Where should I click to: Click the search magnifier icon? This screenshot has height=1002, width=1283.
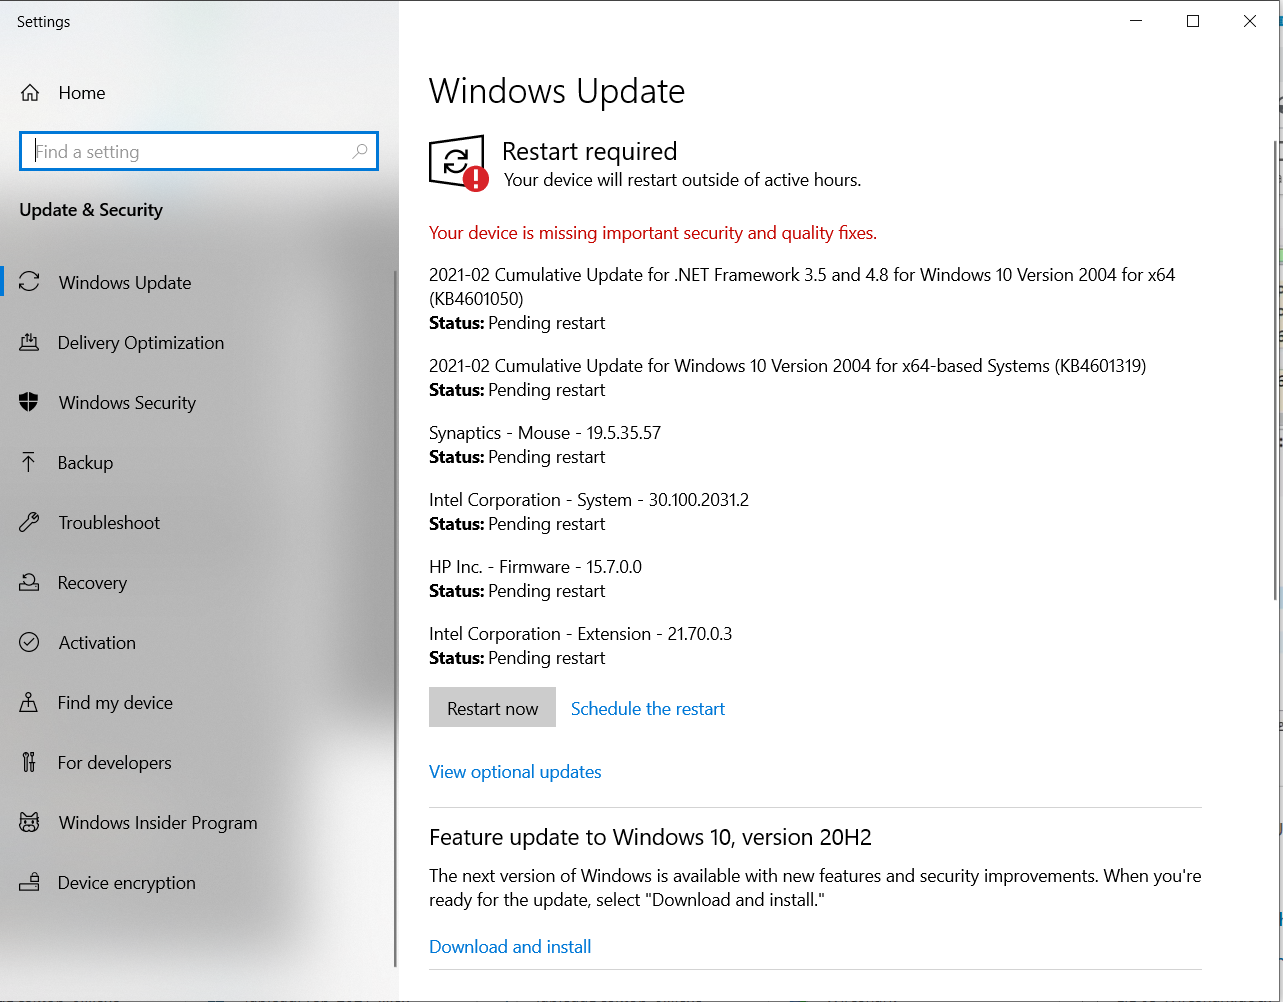tap(360, 151)
